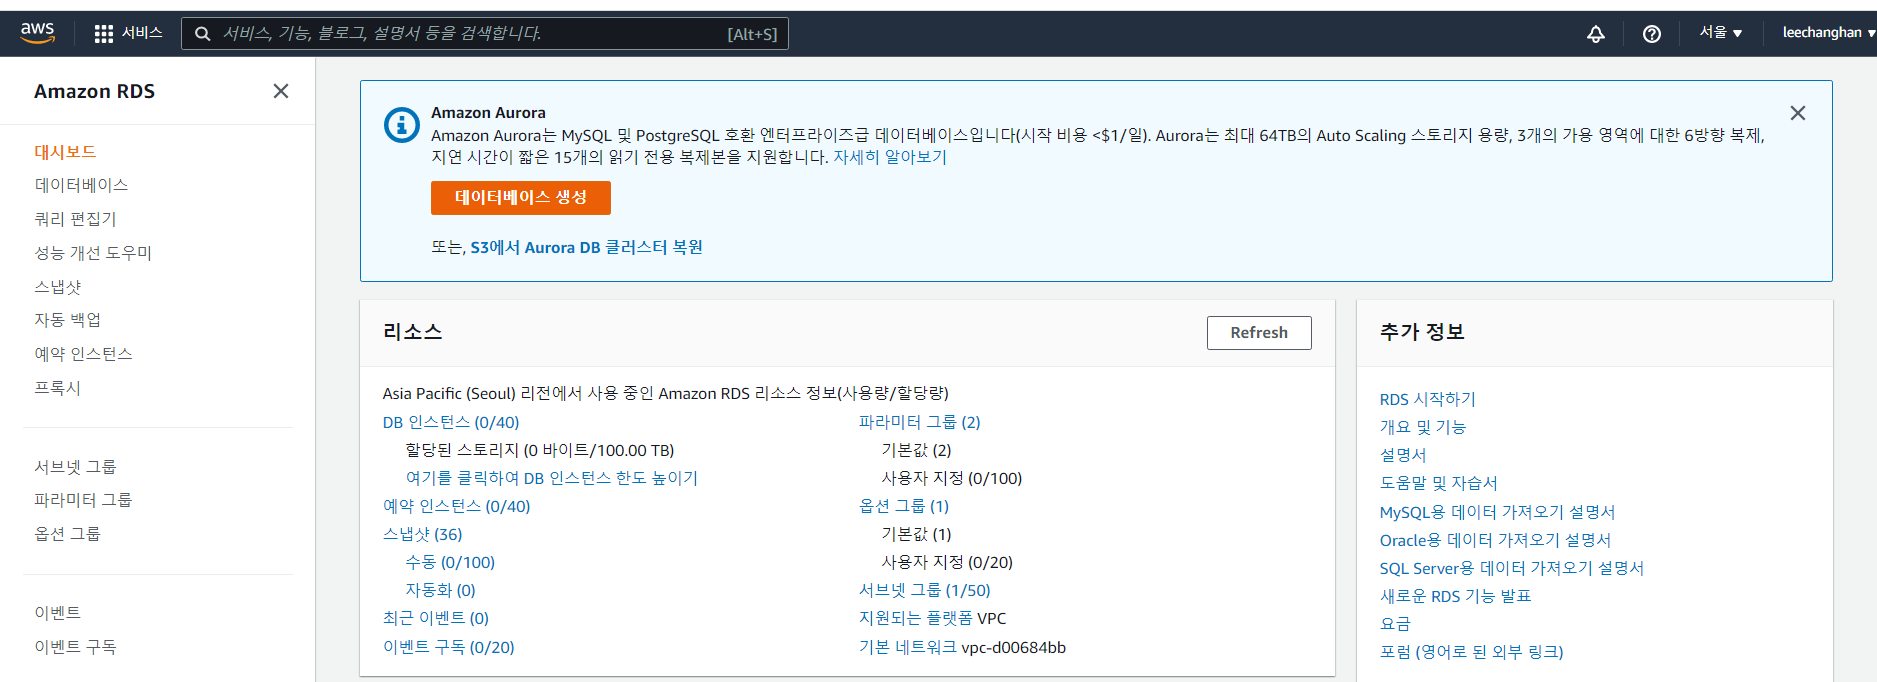Open 서브넷 그룹 (1/50) resource link
This screenshot has height=682, width=1877.
coord(925,590)
